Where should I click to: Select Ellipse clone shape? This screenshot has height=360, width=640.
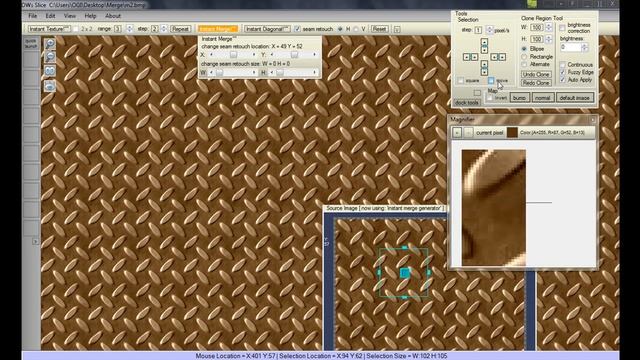(x=524, y=49)
